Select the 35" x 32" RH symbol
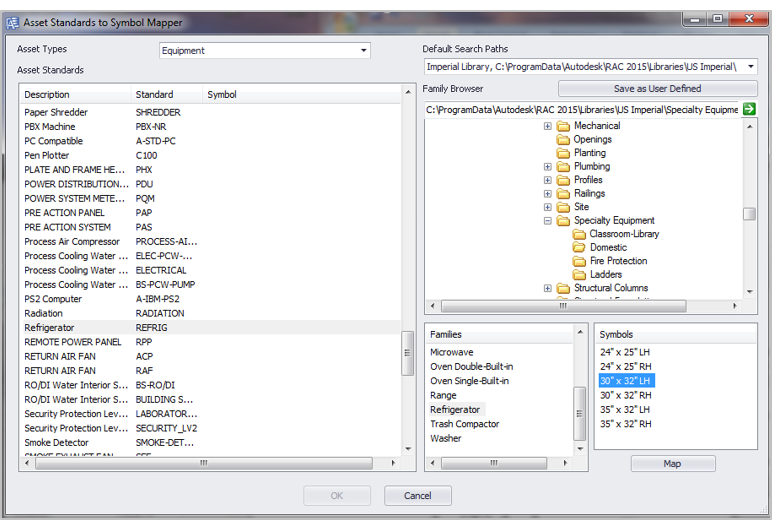 coord(625,424)
